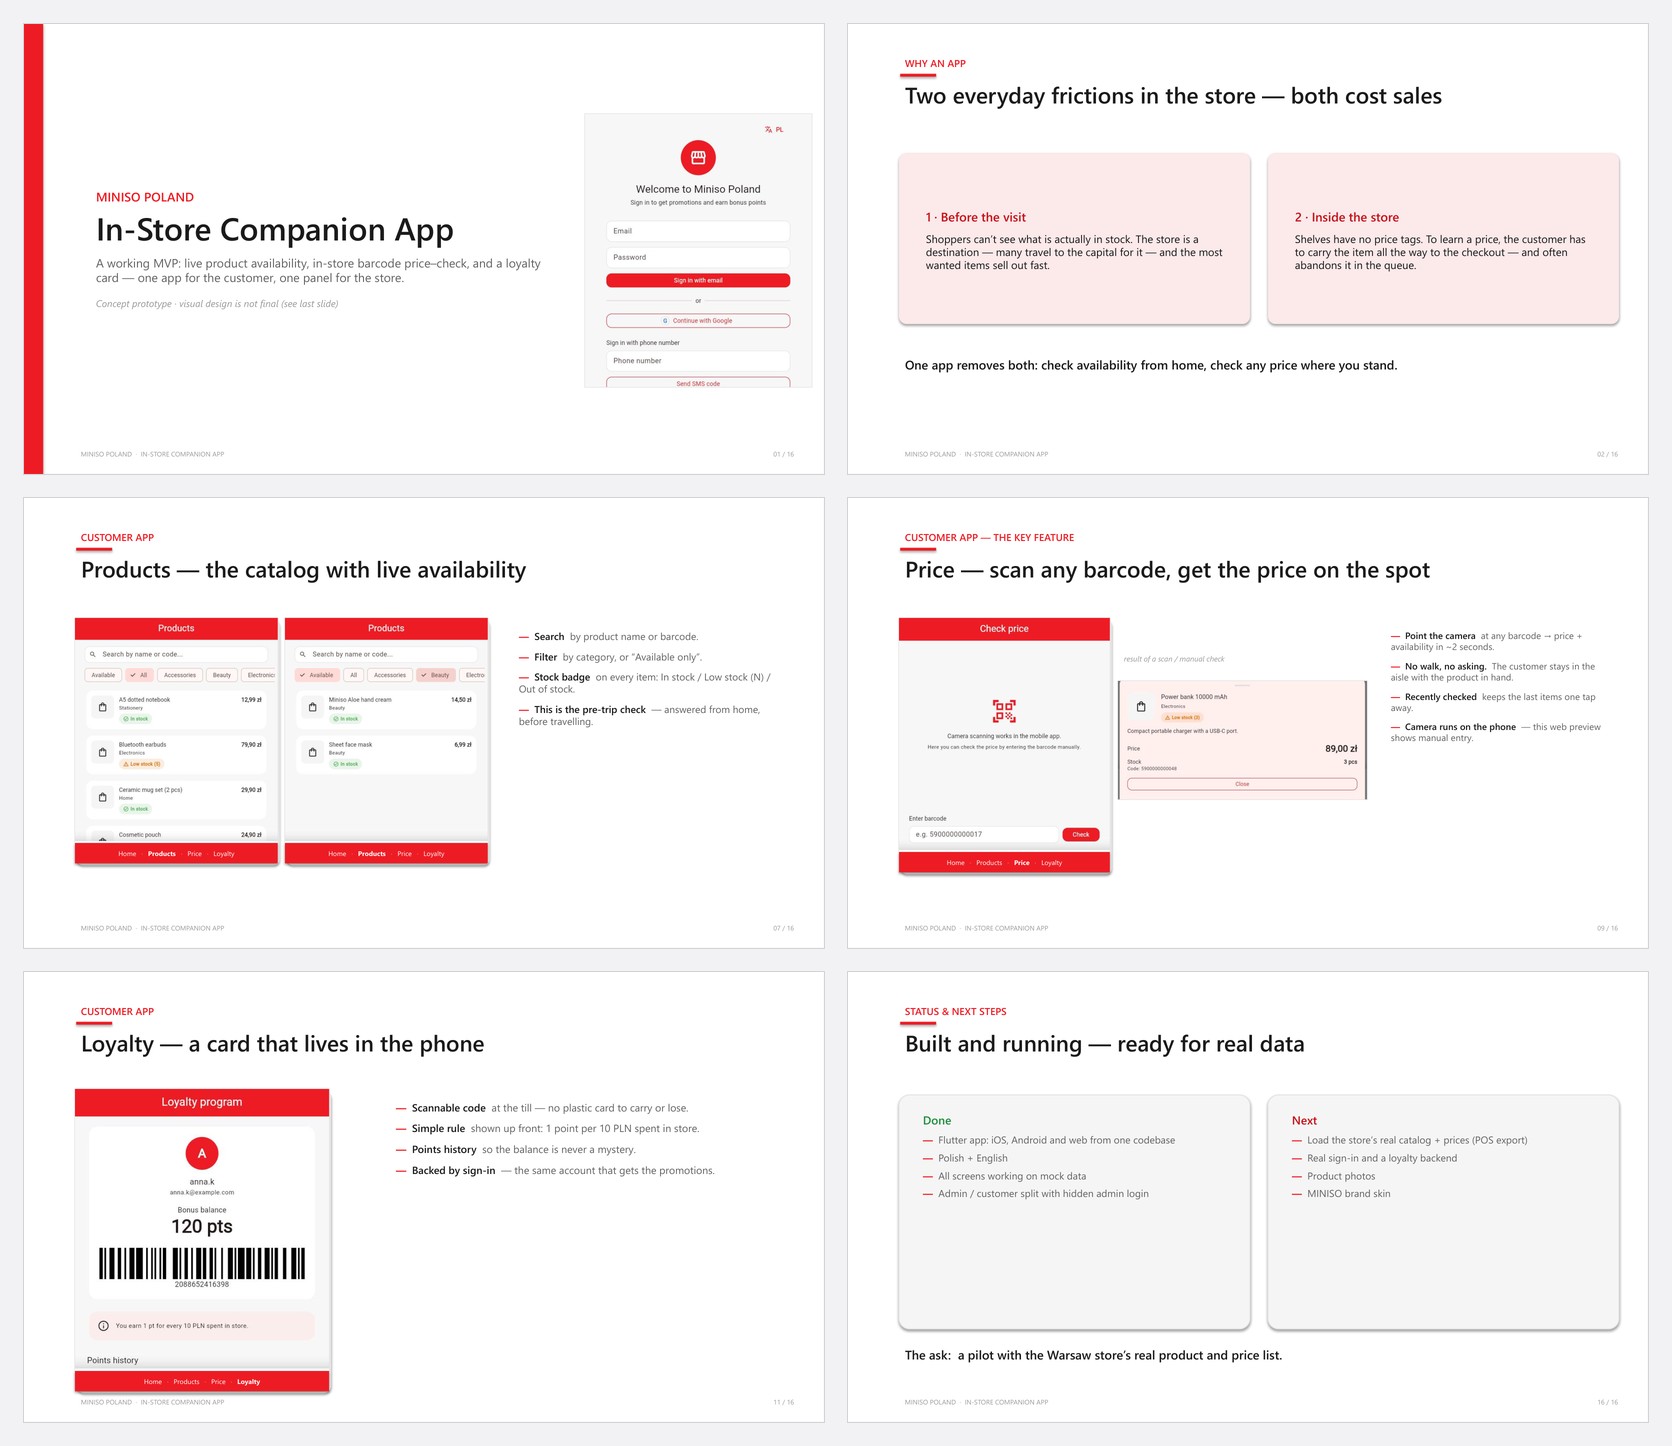This screenshot has height=1446, width=1672.
Task: Click the red avatar circle with letter A
Action: point(202,1153)
